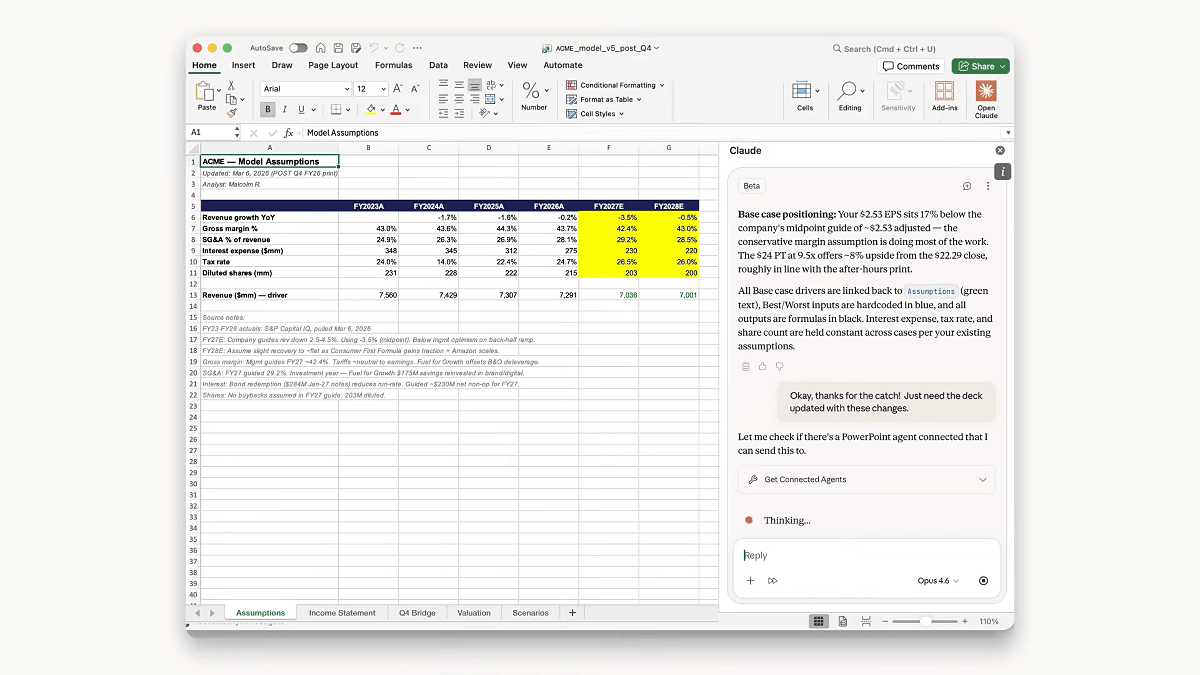Screen dimensions: 1200x675
Task: Click the Comments button
Action: coord(911,66)
